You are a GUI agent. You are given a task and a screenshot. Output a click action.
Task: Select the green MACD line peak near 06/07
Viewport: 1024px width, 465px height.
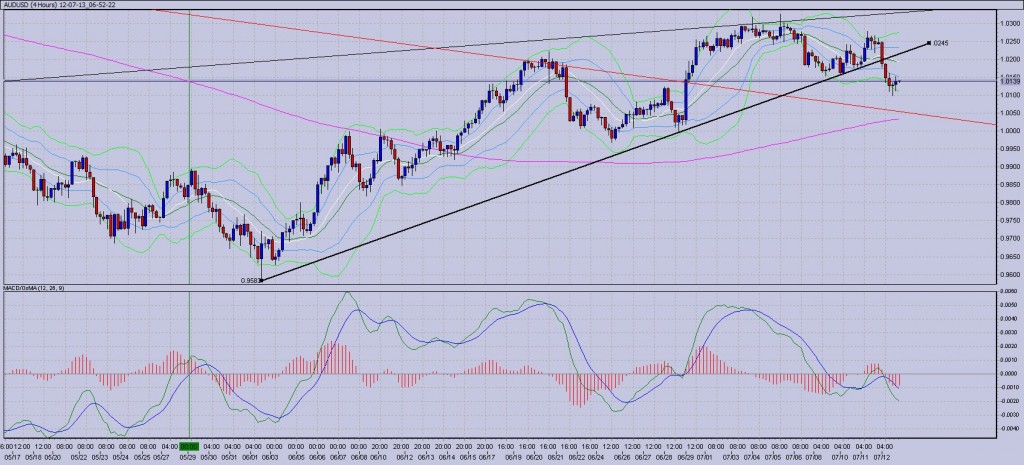(347, 293)
